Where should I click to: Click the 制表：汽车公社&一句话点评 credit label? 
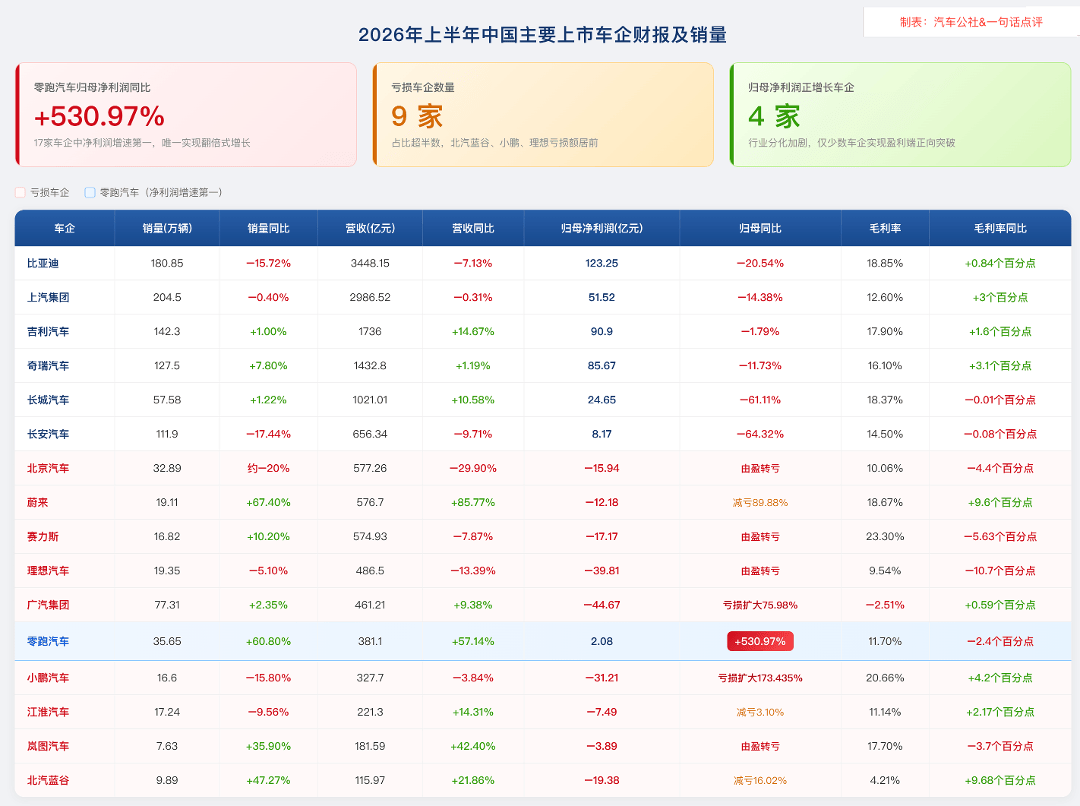pos(971,22)
